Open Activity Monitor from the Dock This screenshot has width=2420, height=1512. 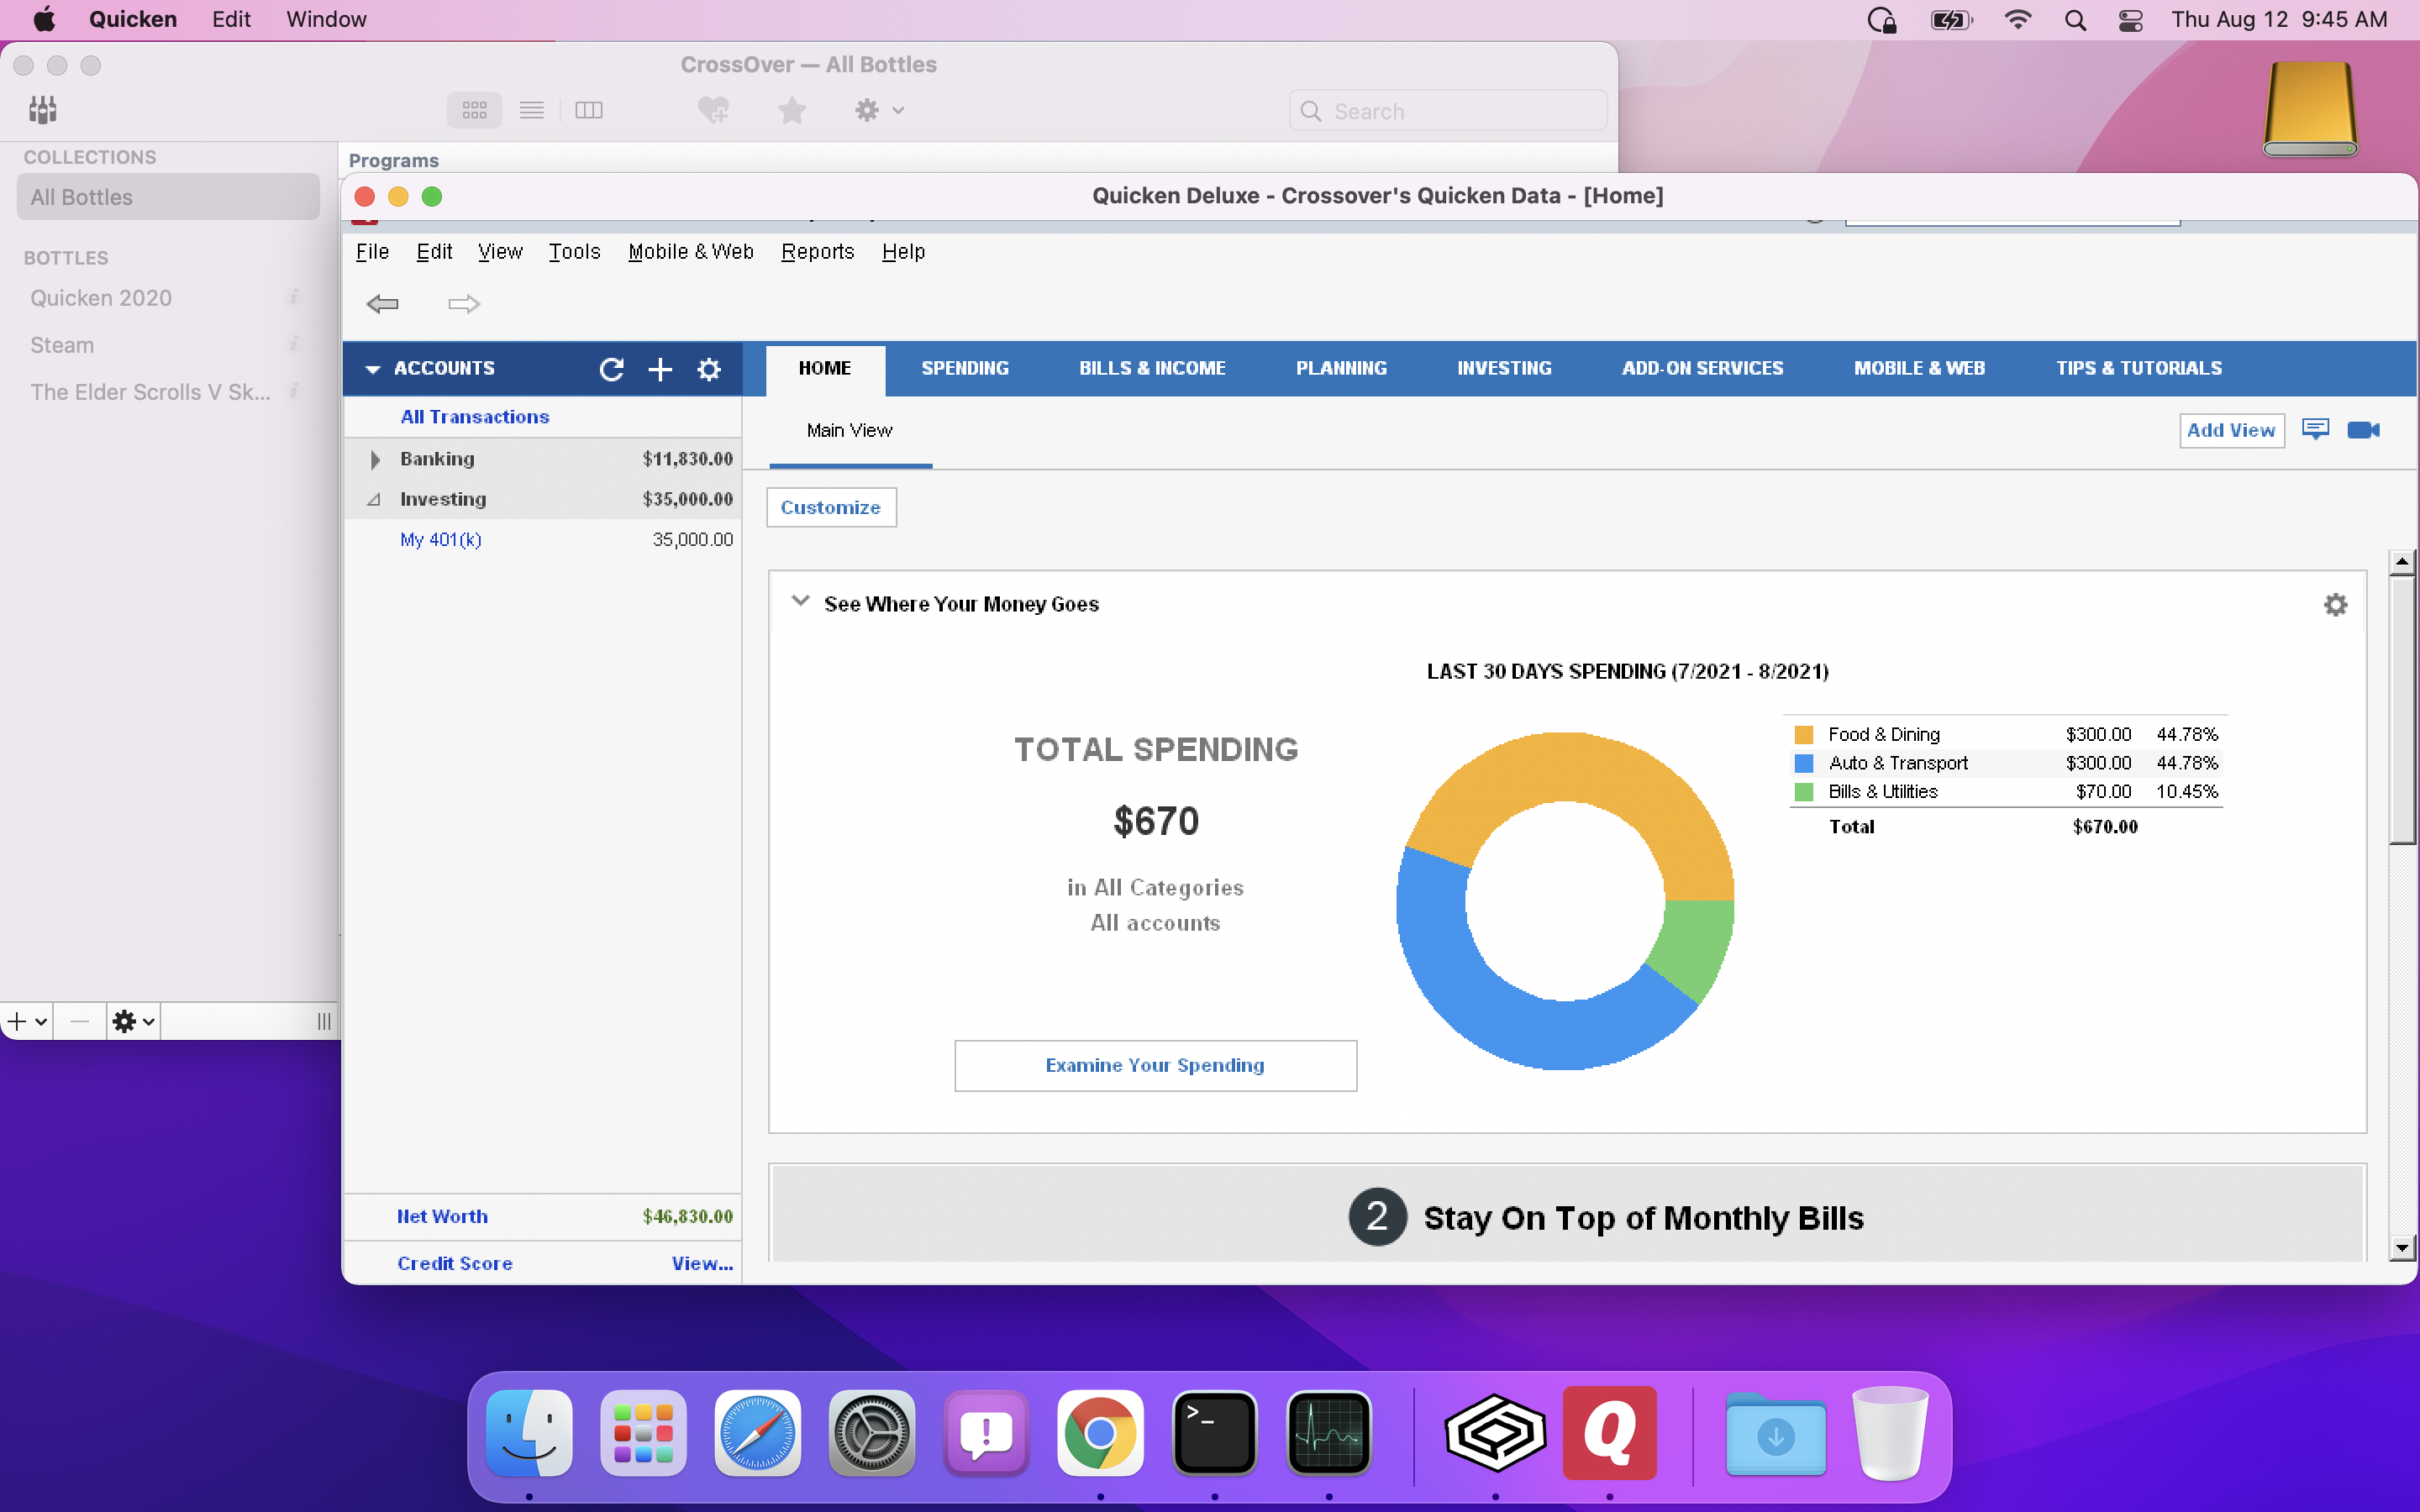click(1328, 1433)
